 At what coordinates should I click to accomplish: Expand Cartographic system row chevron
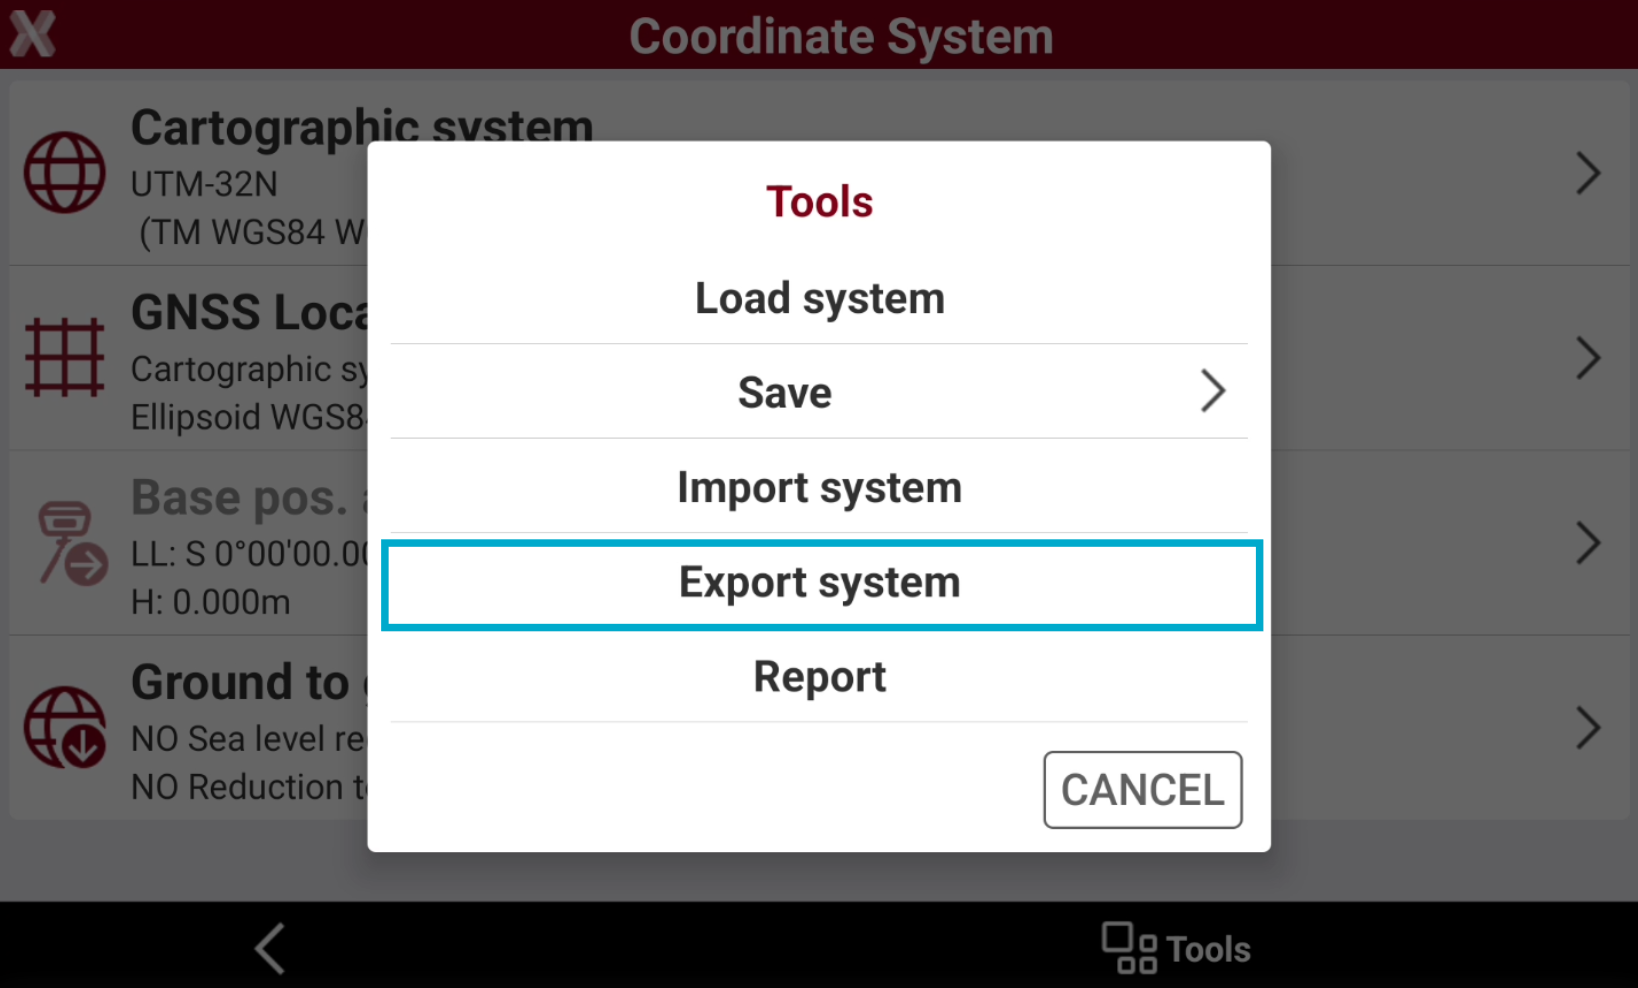(1588, 173)
